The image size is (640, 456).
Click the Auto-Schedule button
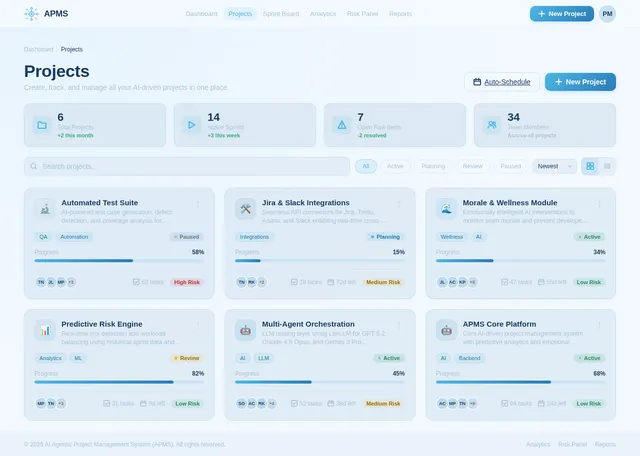coord(501,81)
